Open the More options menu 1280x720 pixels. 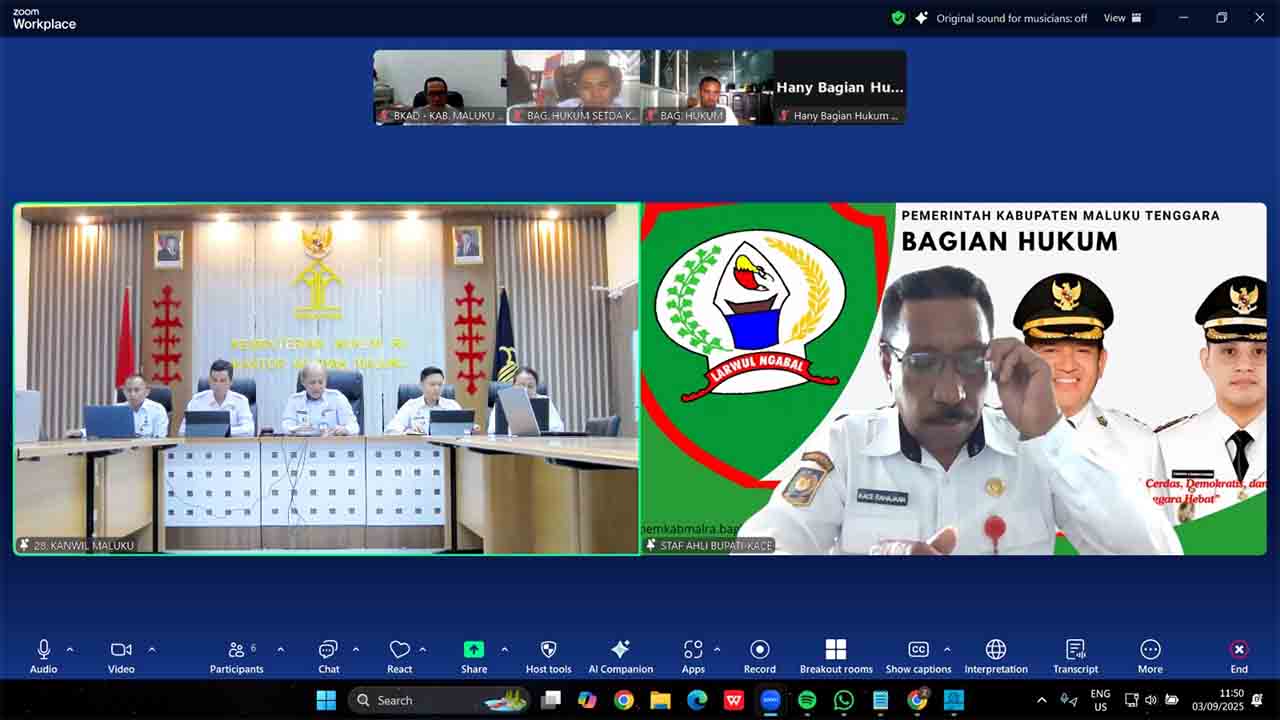(x=1150, y=655)
